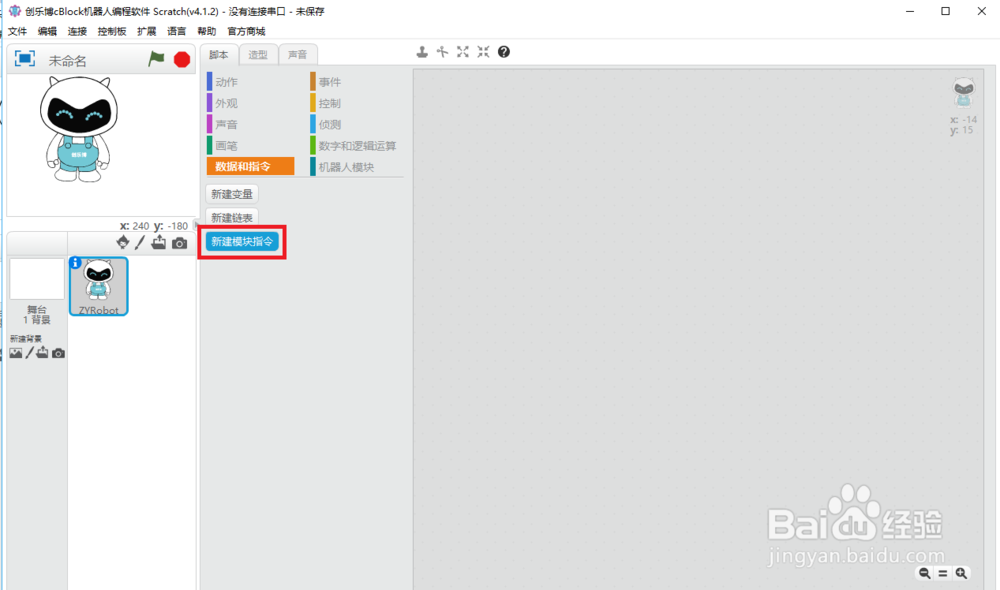Select the stamp duplicate tool
The width and height of the screenshot is (1000, 590).
click(x=421, y=51)
